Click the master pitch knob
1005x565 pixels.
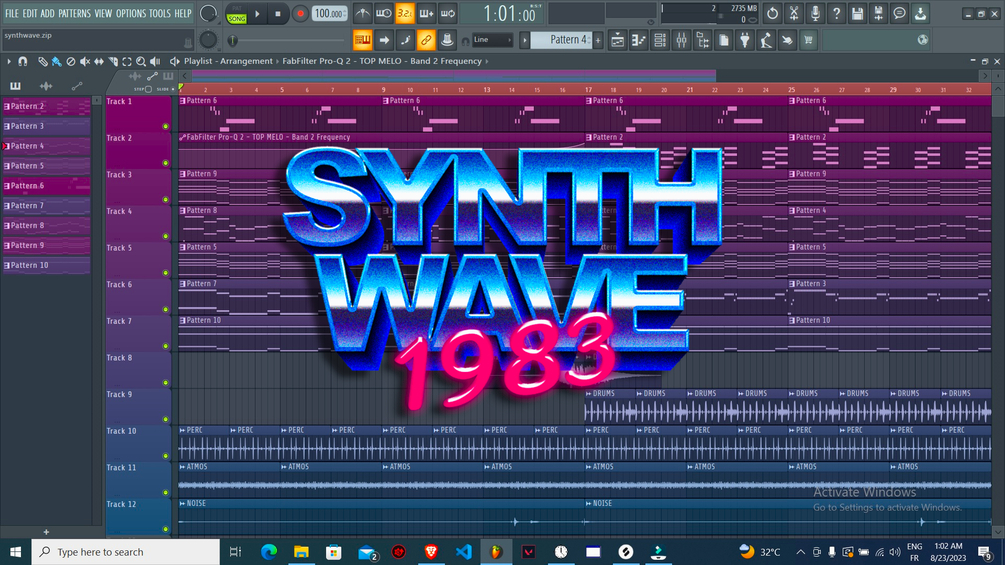pos(208,40)
